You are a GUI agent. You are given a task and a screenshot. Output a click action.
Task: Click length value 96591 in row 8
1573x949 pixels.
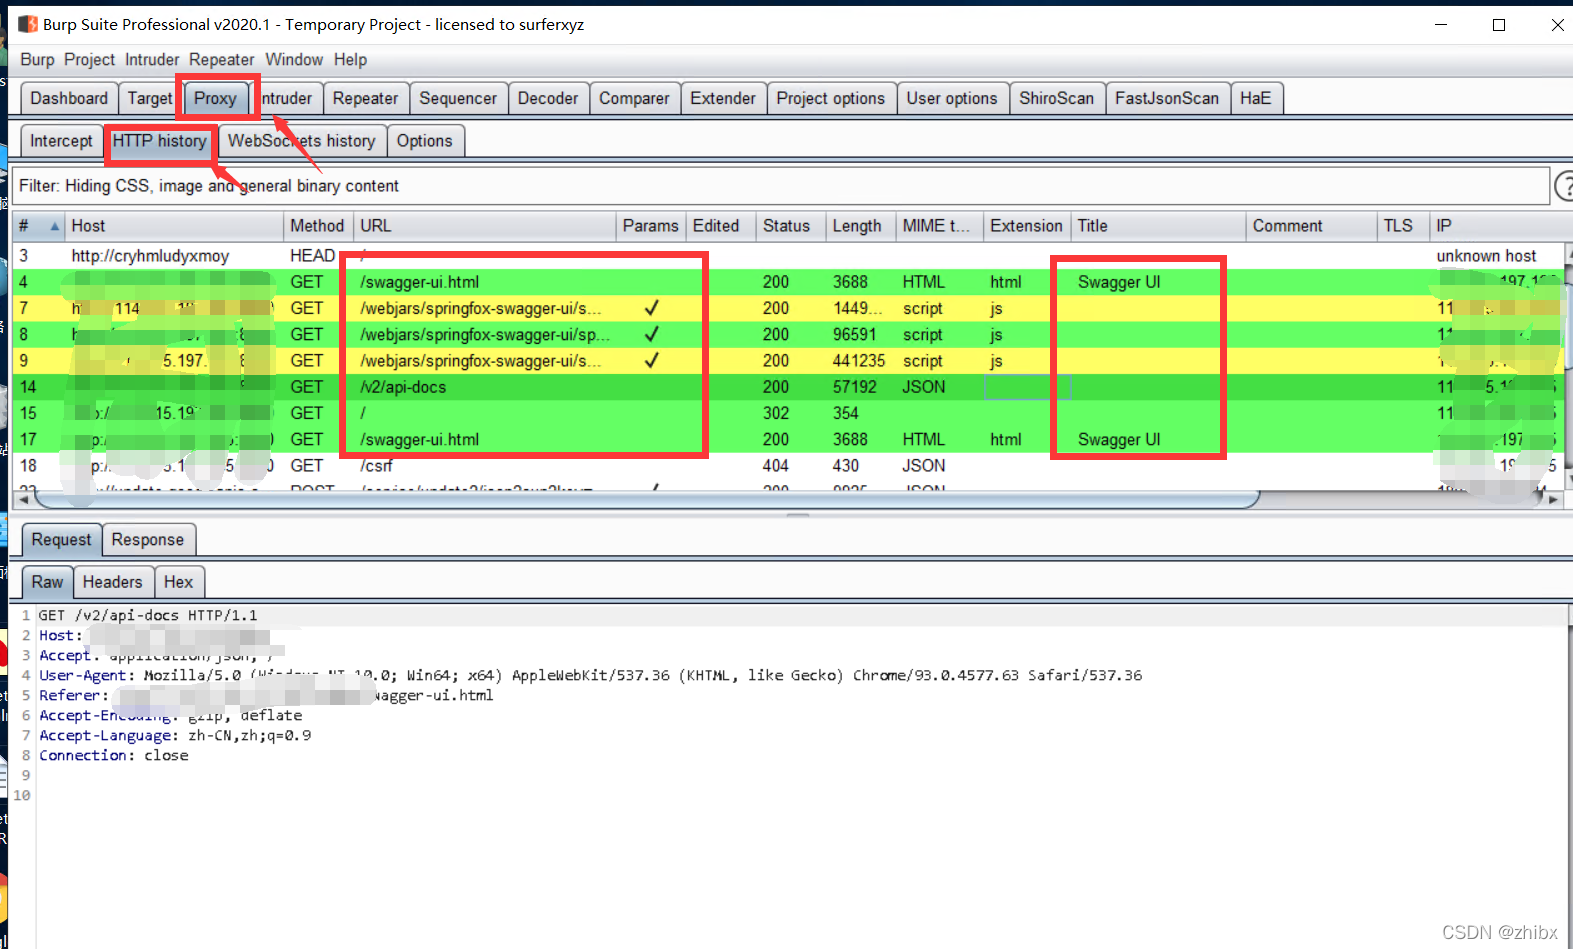point(855,335)
